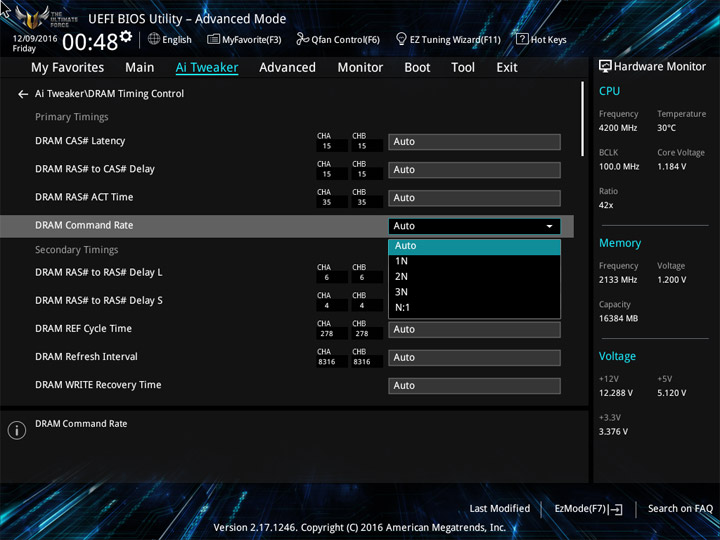The width and height of the screenshot is (720, 540).
Task: Click CPU temperature value 30°C
Action: (666, 128)
